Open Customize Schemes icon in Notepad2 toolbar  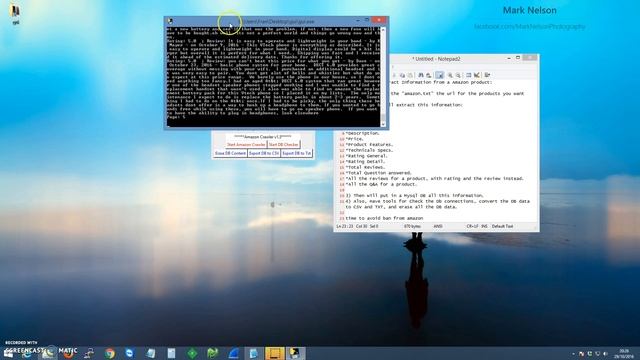pyautogui.click(x=477, y=75)
